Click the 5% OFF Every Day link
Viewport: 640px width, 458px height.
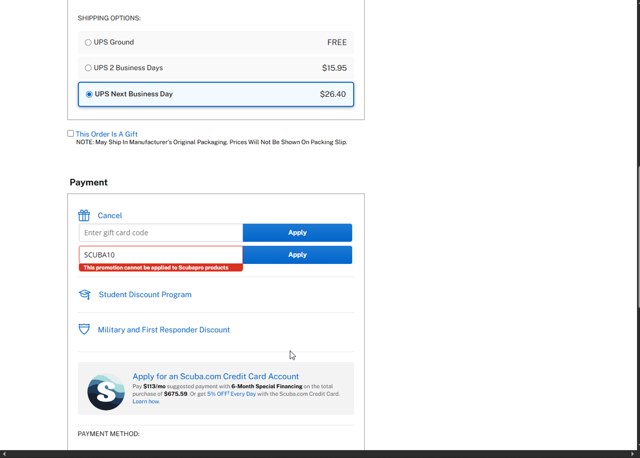click(231, 394)
